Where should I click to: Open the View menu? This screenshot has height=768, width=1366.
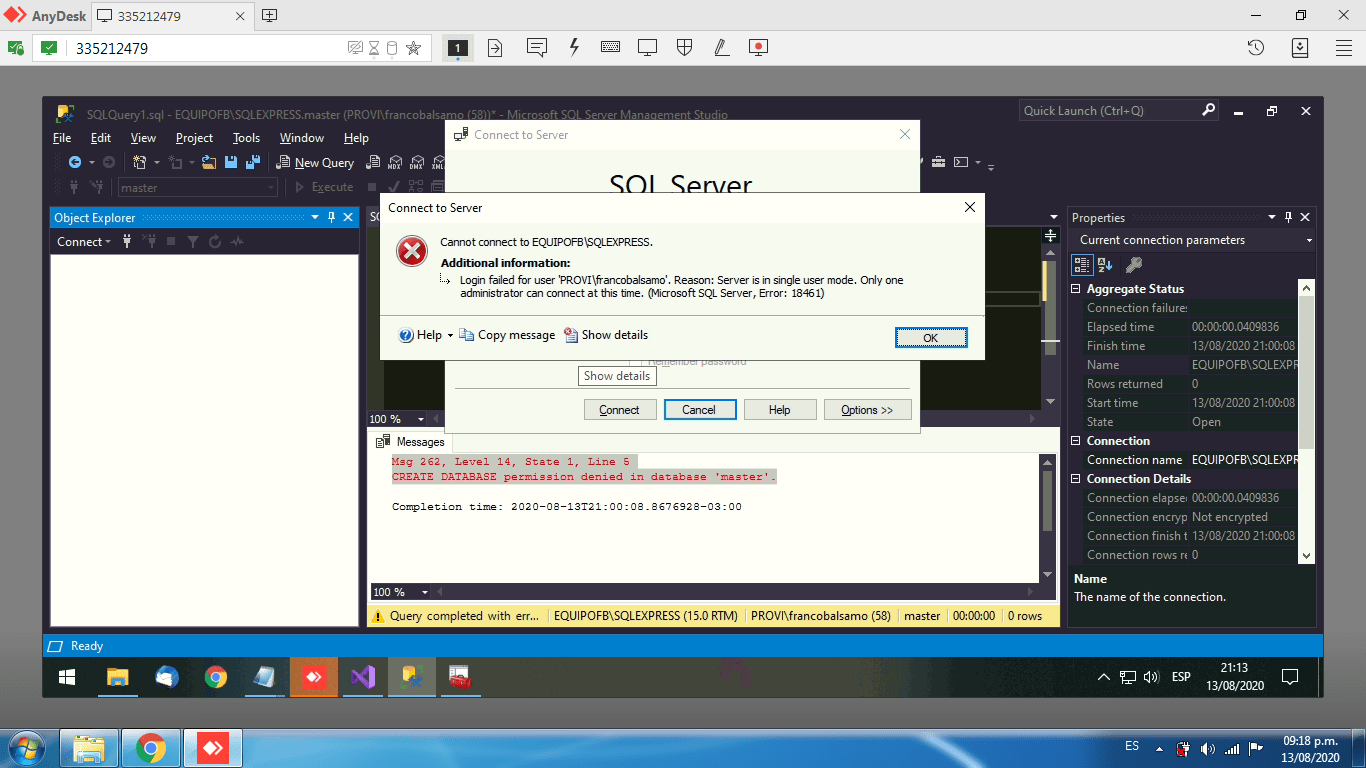coord(143,138)
